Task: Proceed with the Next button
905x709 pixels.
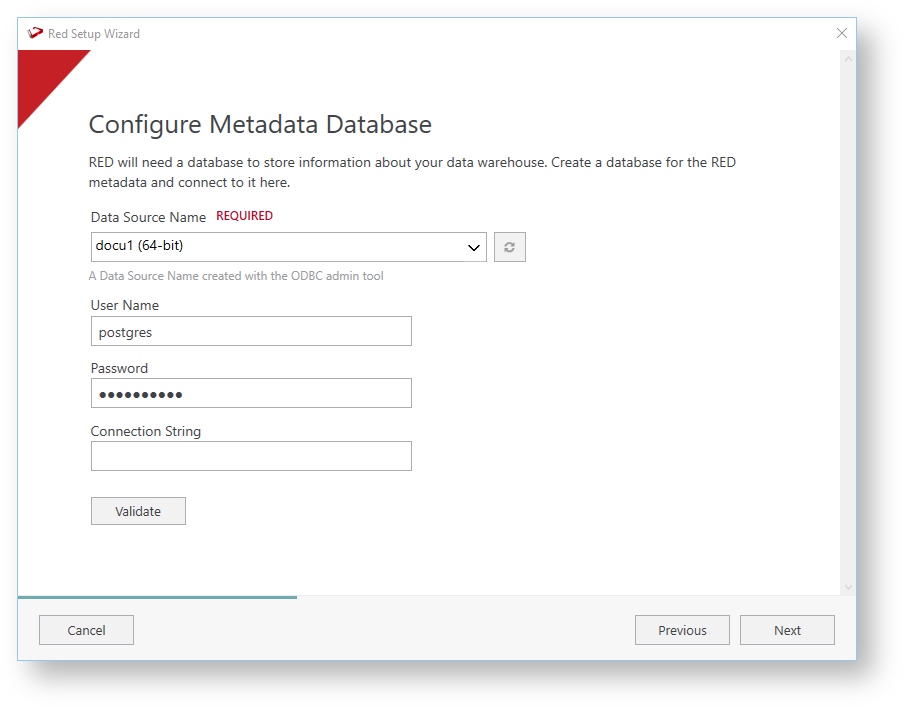Action: pos(787,630)
